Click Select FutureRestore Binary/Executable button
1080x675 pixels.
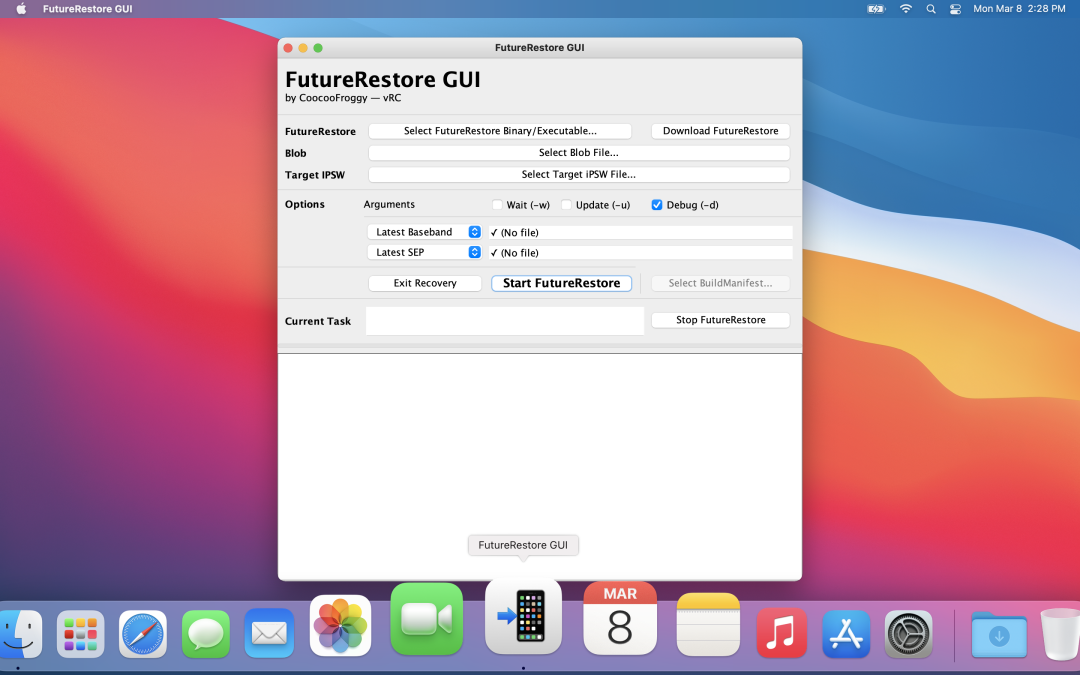(500, 131)
